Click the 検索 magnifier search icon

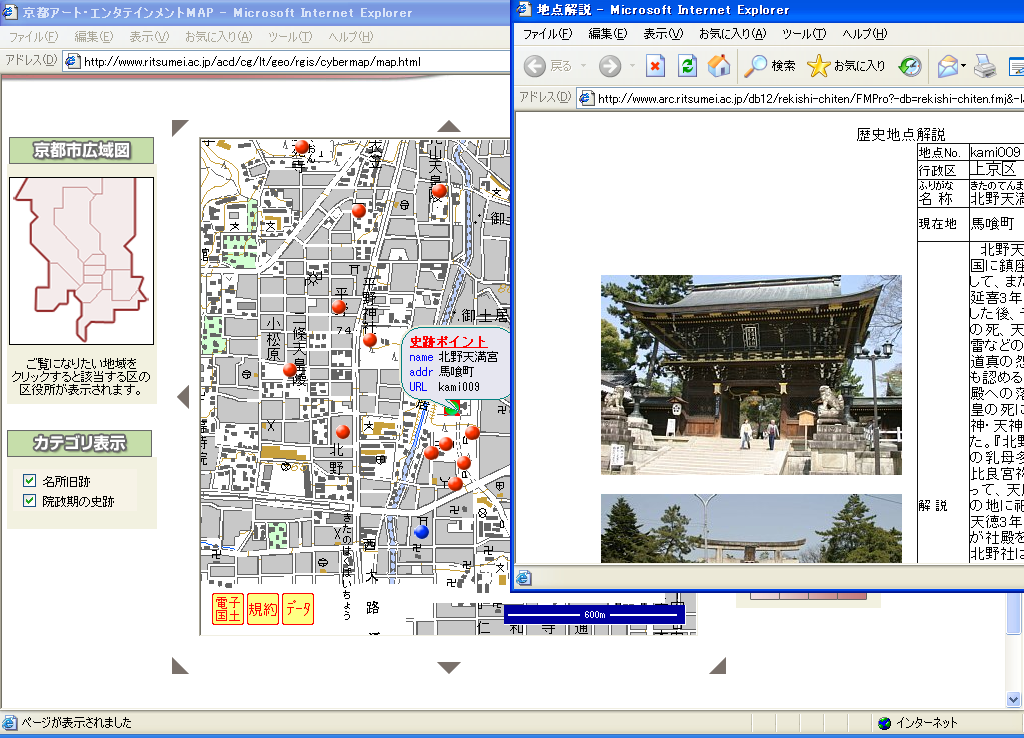[756, 65]
